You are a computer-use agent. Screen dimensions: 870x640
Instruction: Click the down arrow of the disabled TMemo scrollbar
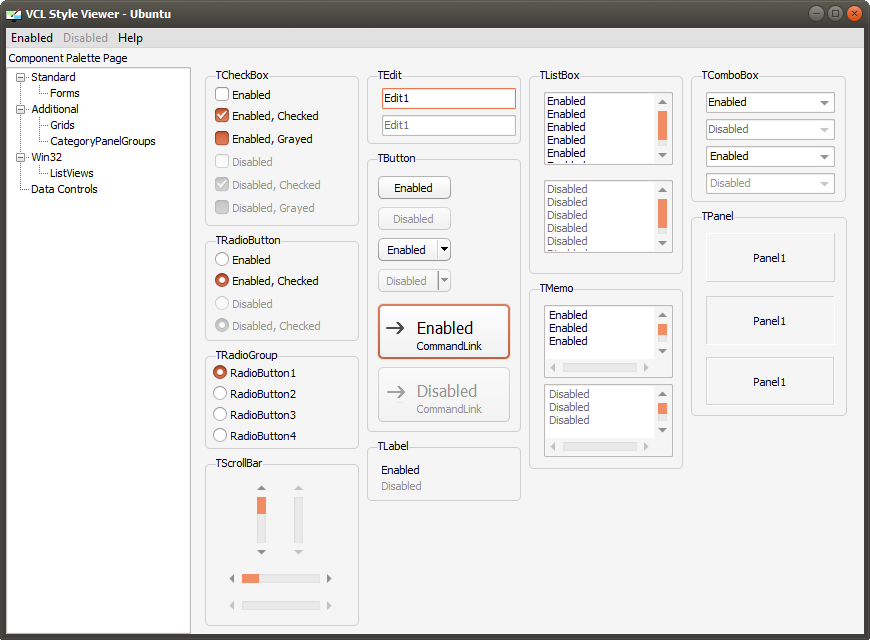[662, 430]
